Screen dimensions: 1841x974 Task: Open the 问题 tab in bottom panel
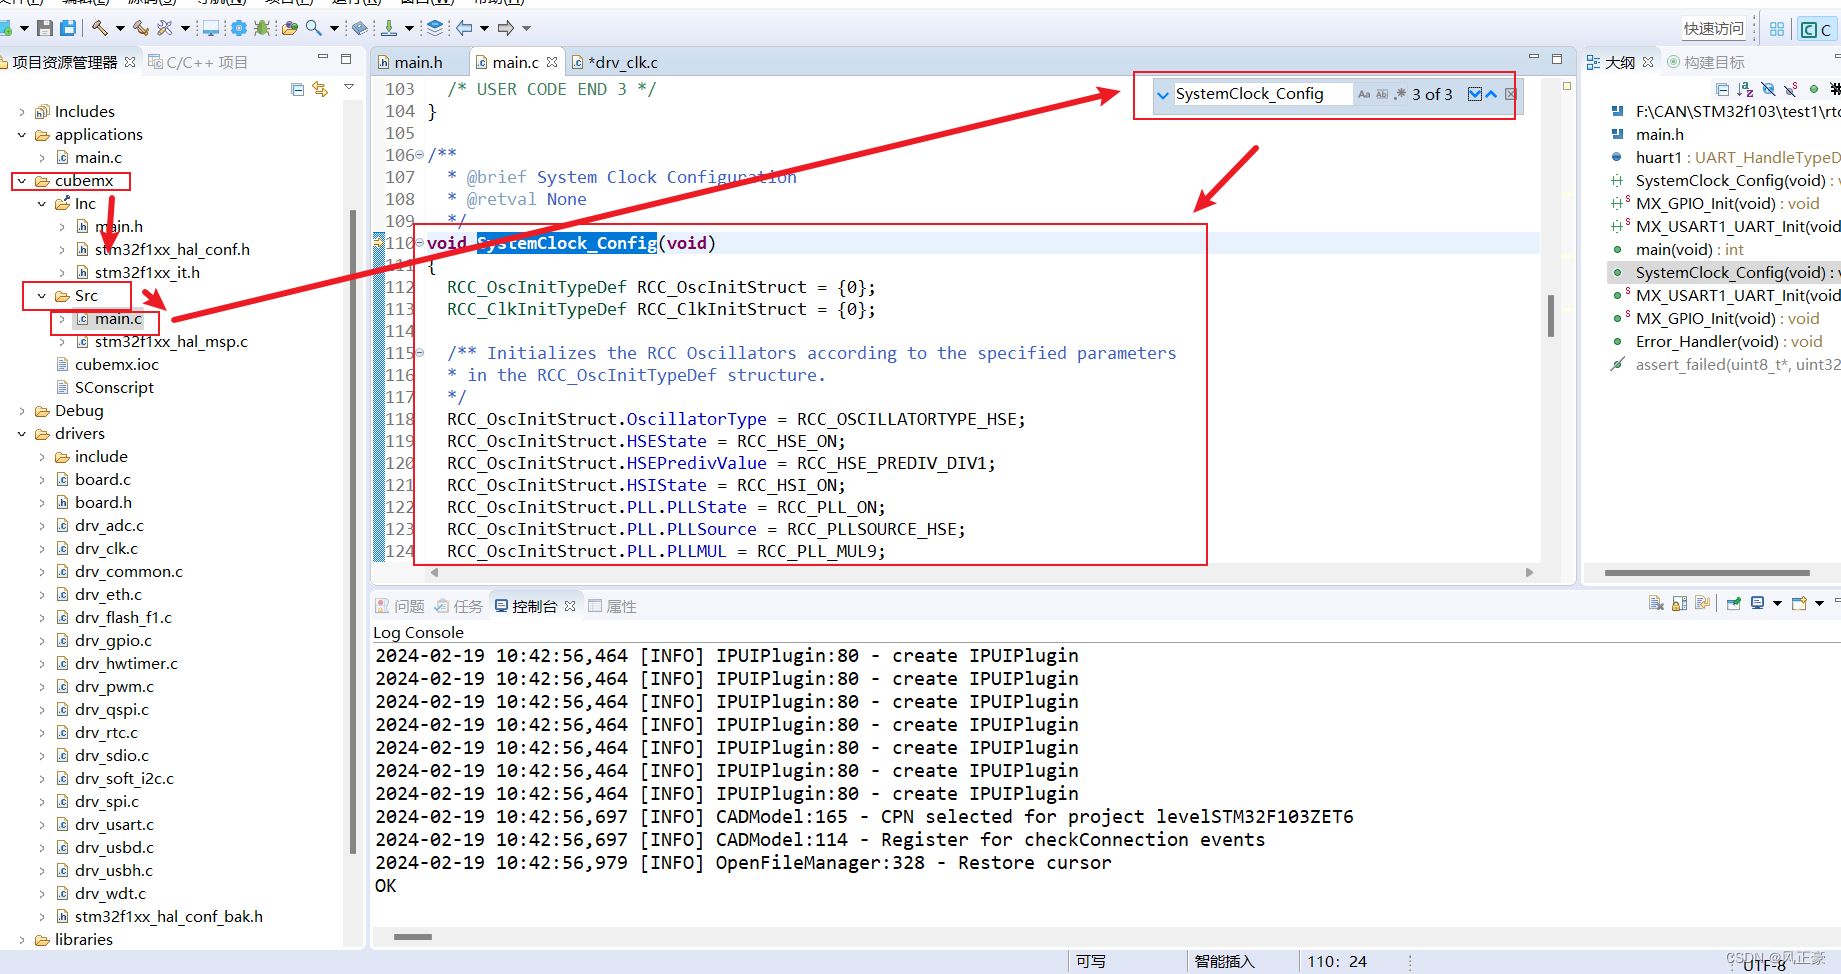tap(400, 606)
